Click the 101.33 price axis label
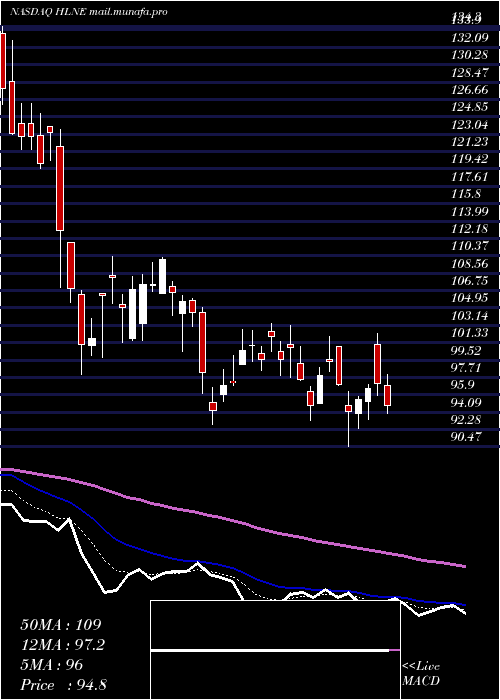The height and width of the screenshot is (700, 500). click(470, 333)
